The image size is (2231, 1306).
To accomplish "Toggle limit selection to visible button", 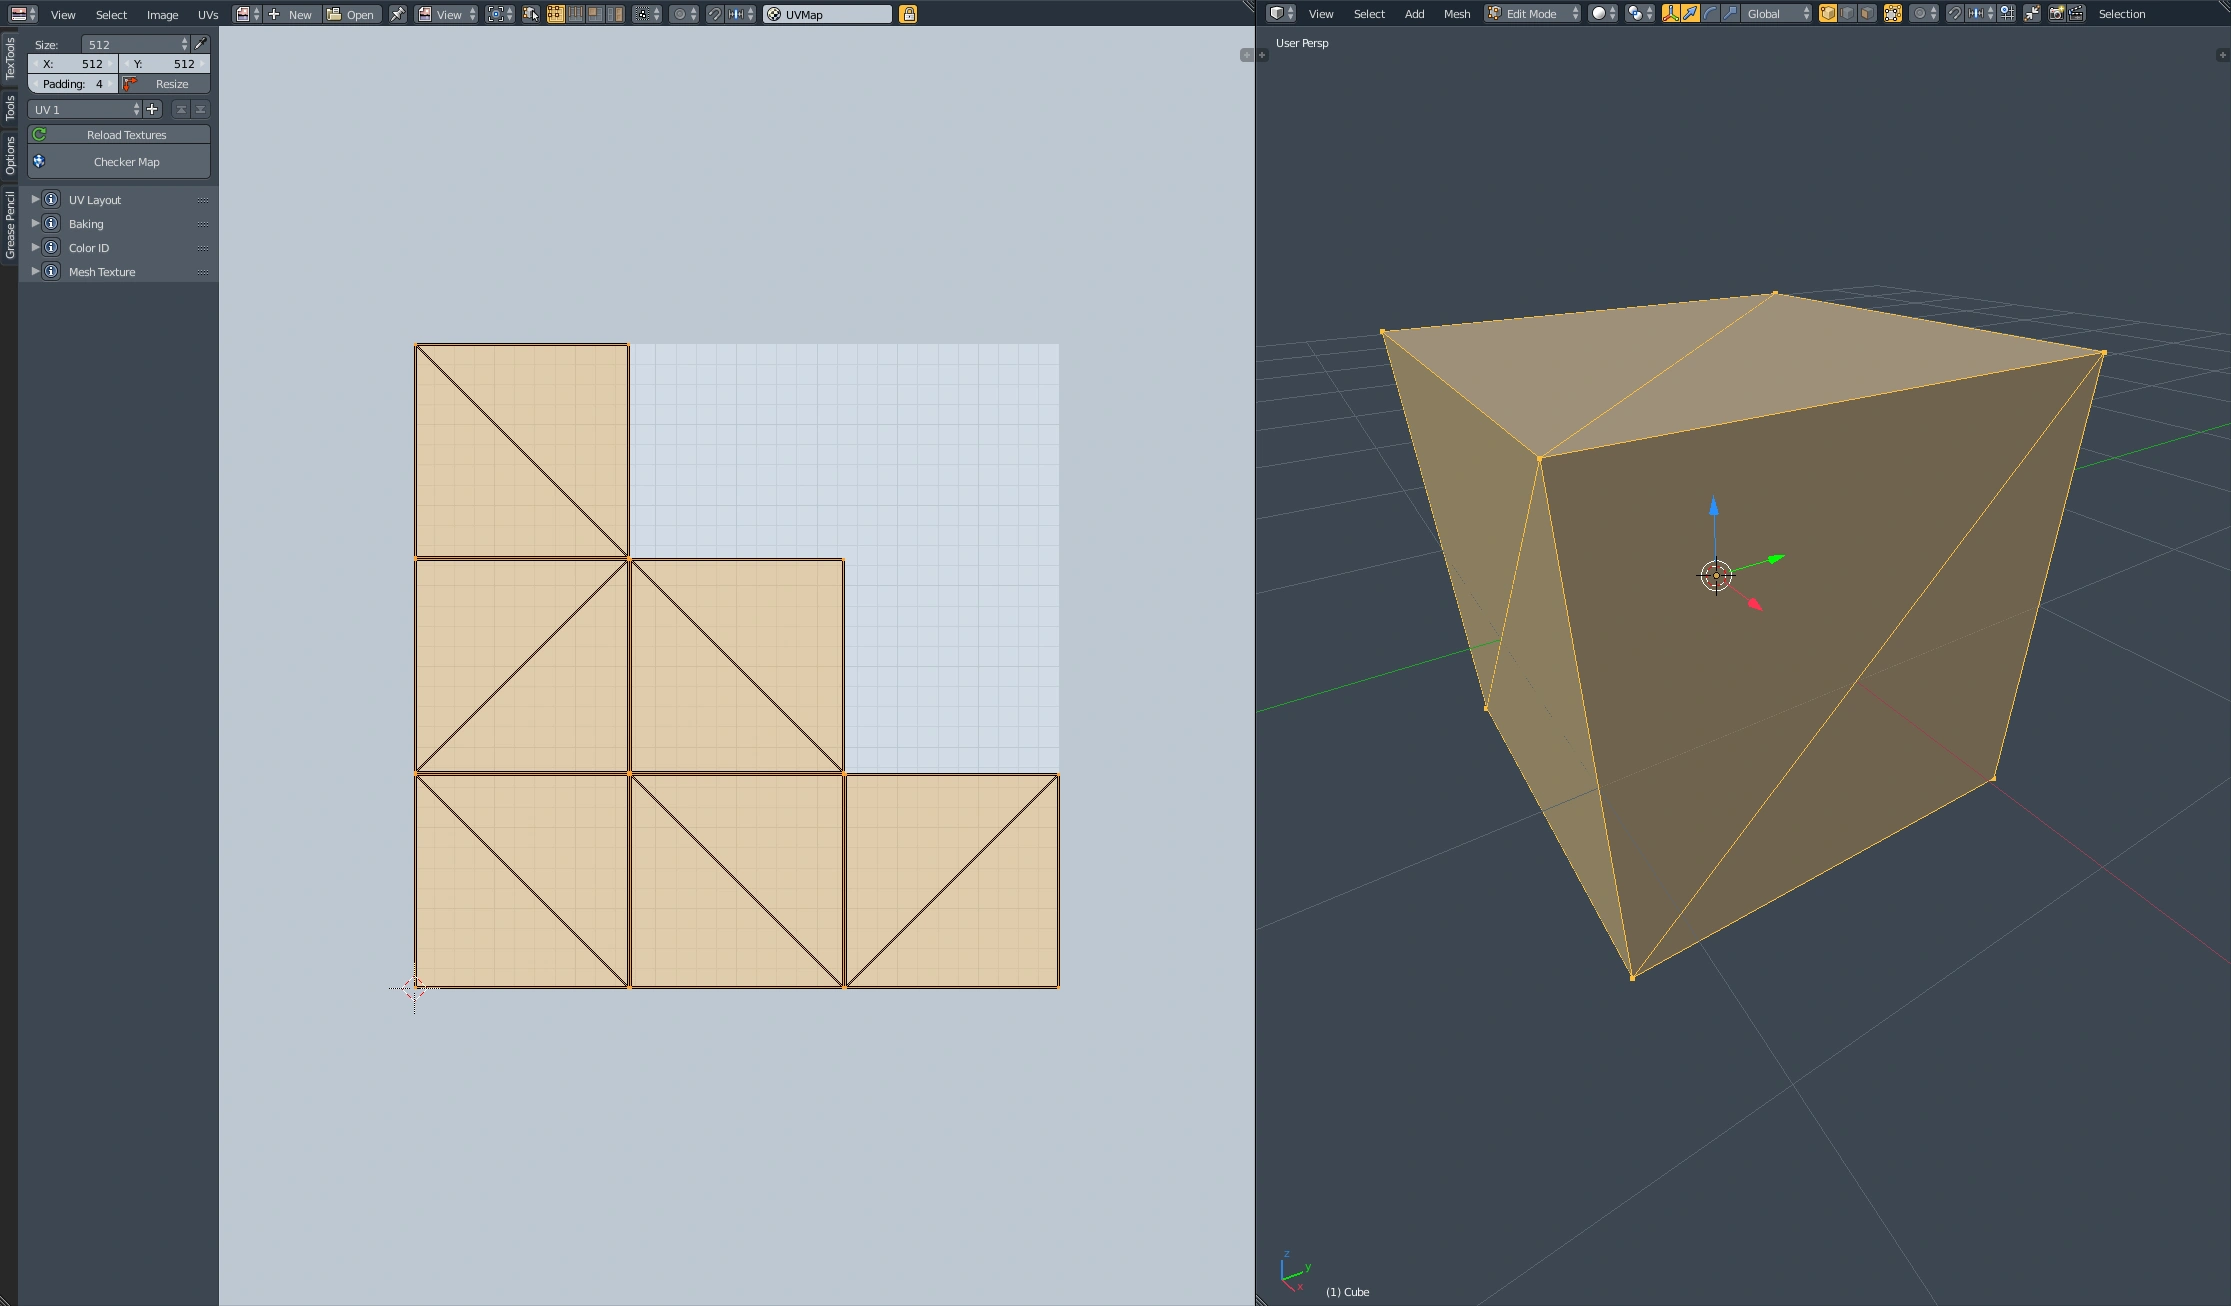I will tap(1893, 14).
